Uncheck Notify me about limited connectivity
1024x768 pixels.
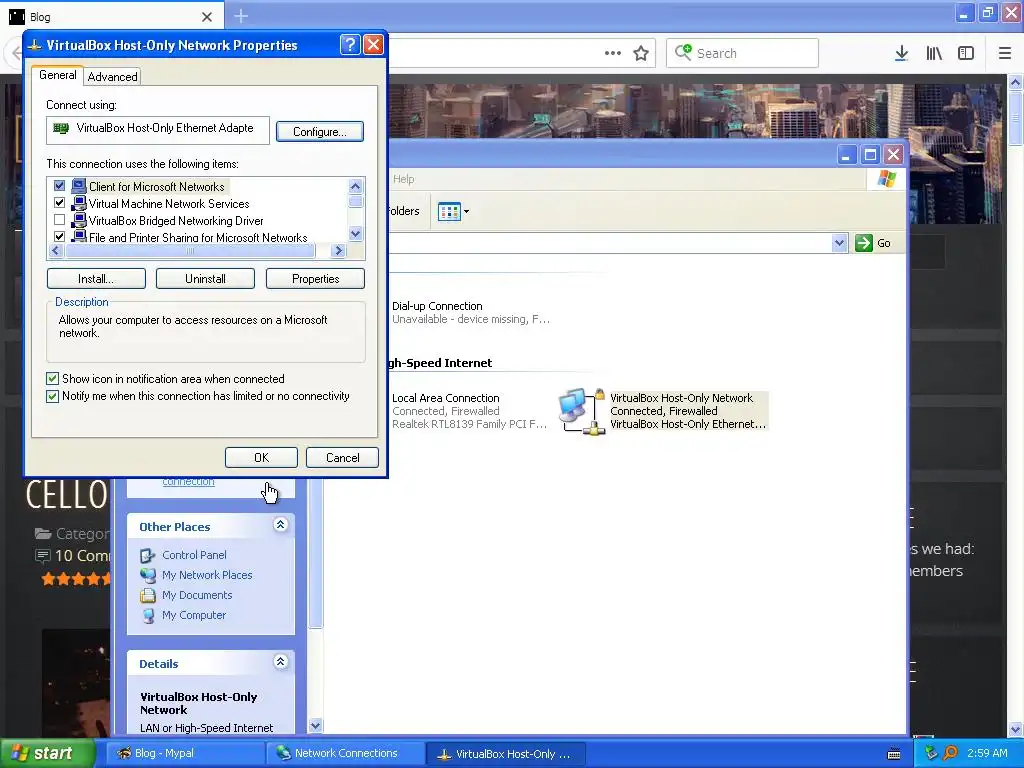(52, 396)
